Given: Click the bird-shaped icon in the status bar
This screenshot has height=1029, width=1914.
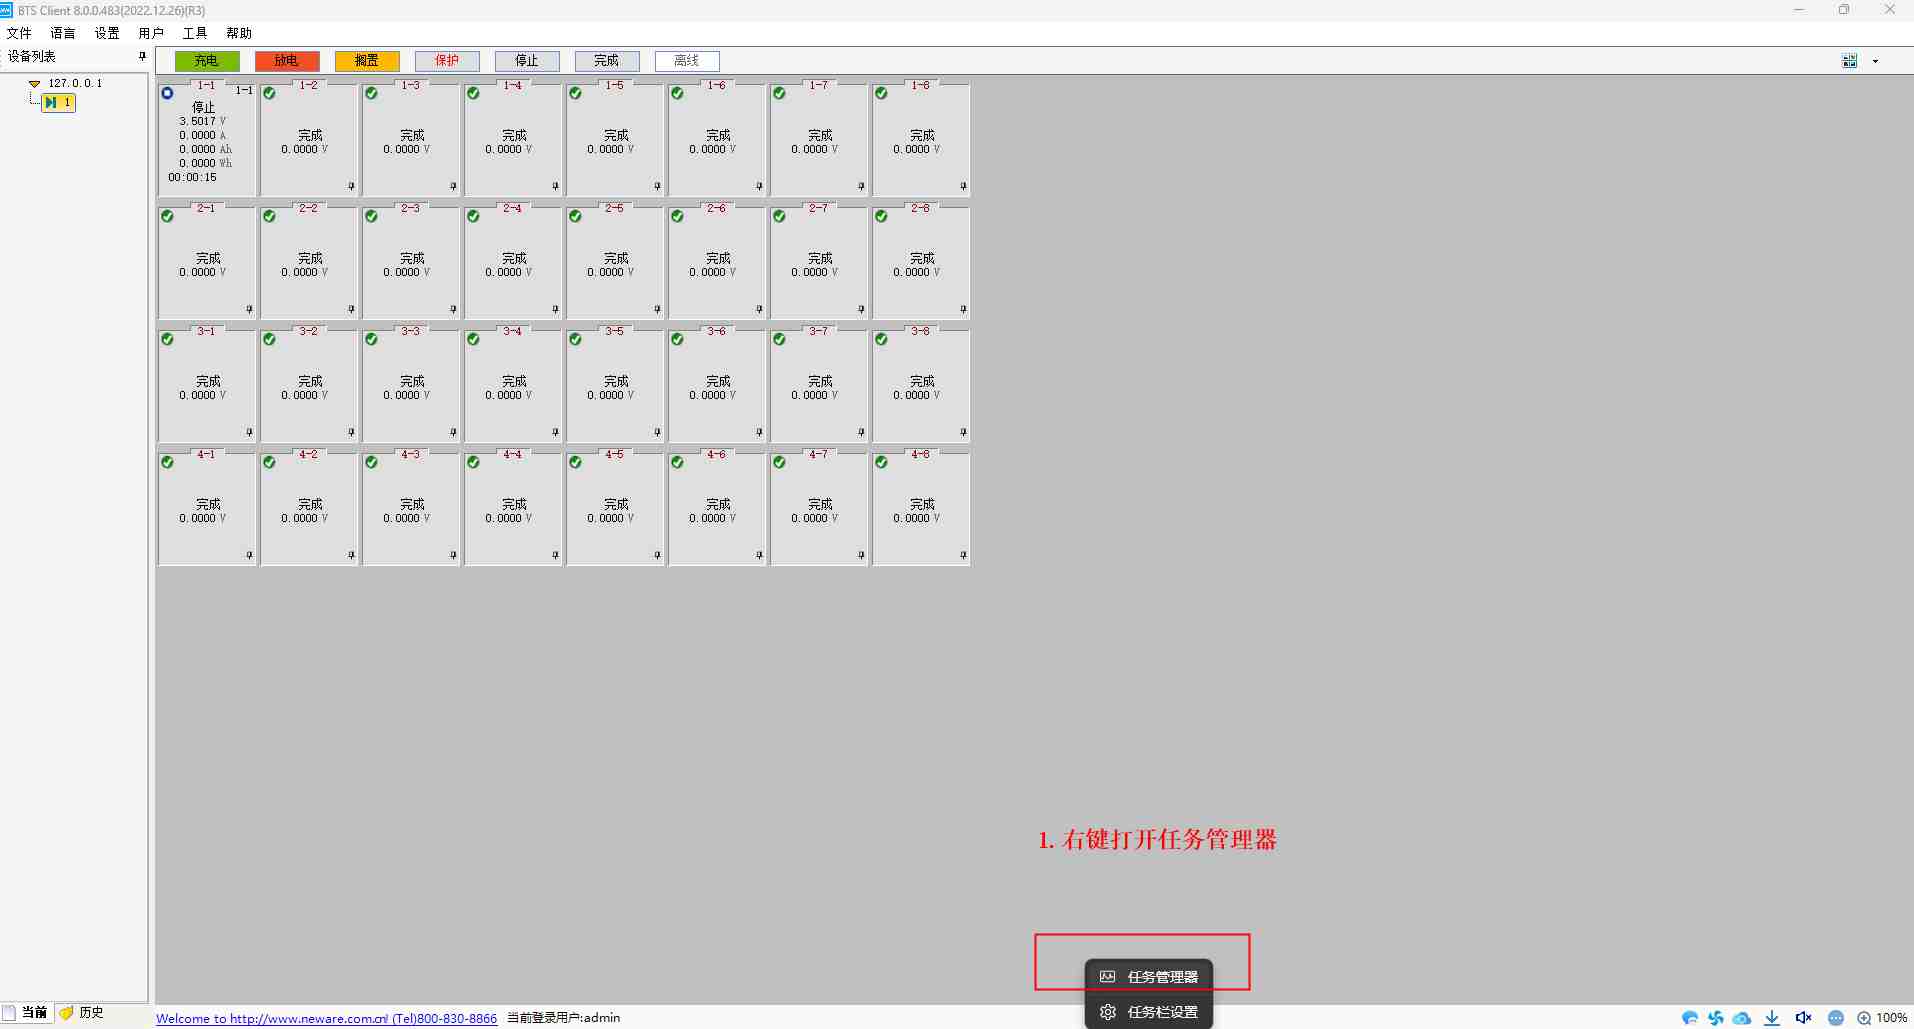Looking at the screenshot, I should [1690, 1018].
